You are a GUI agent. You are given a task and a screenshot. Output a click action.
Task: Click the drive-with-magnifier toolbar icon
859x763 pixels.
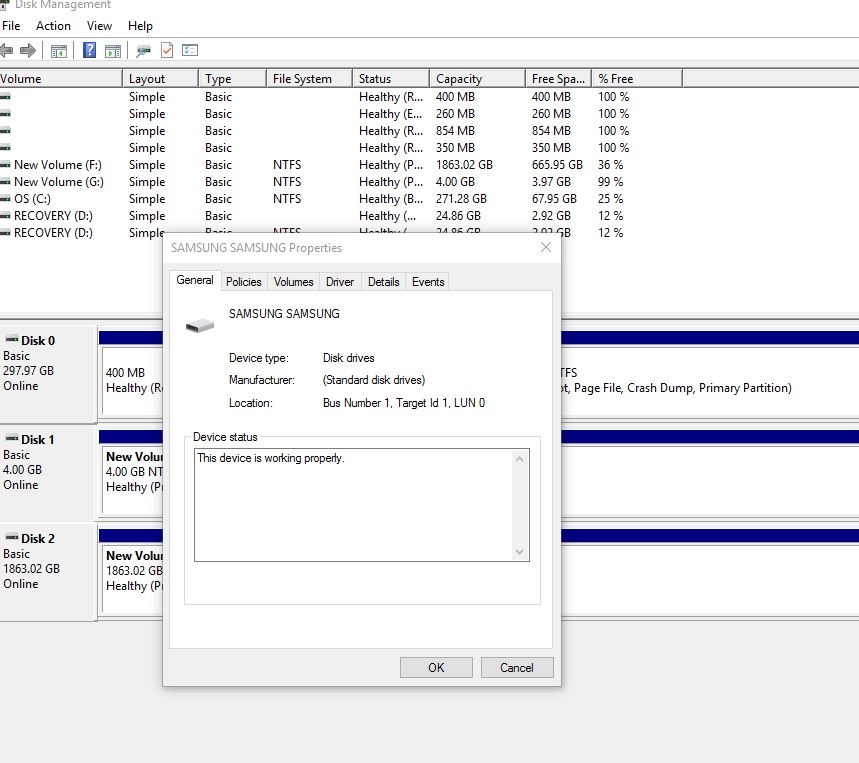click(144, 51)
